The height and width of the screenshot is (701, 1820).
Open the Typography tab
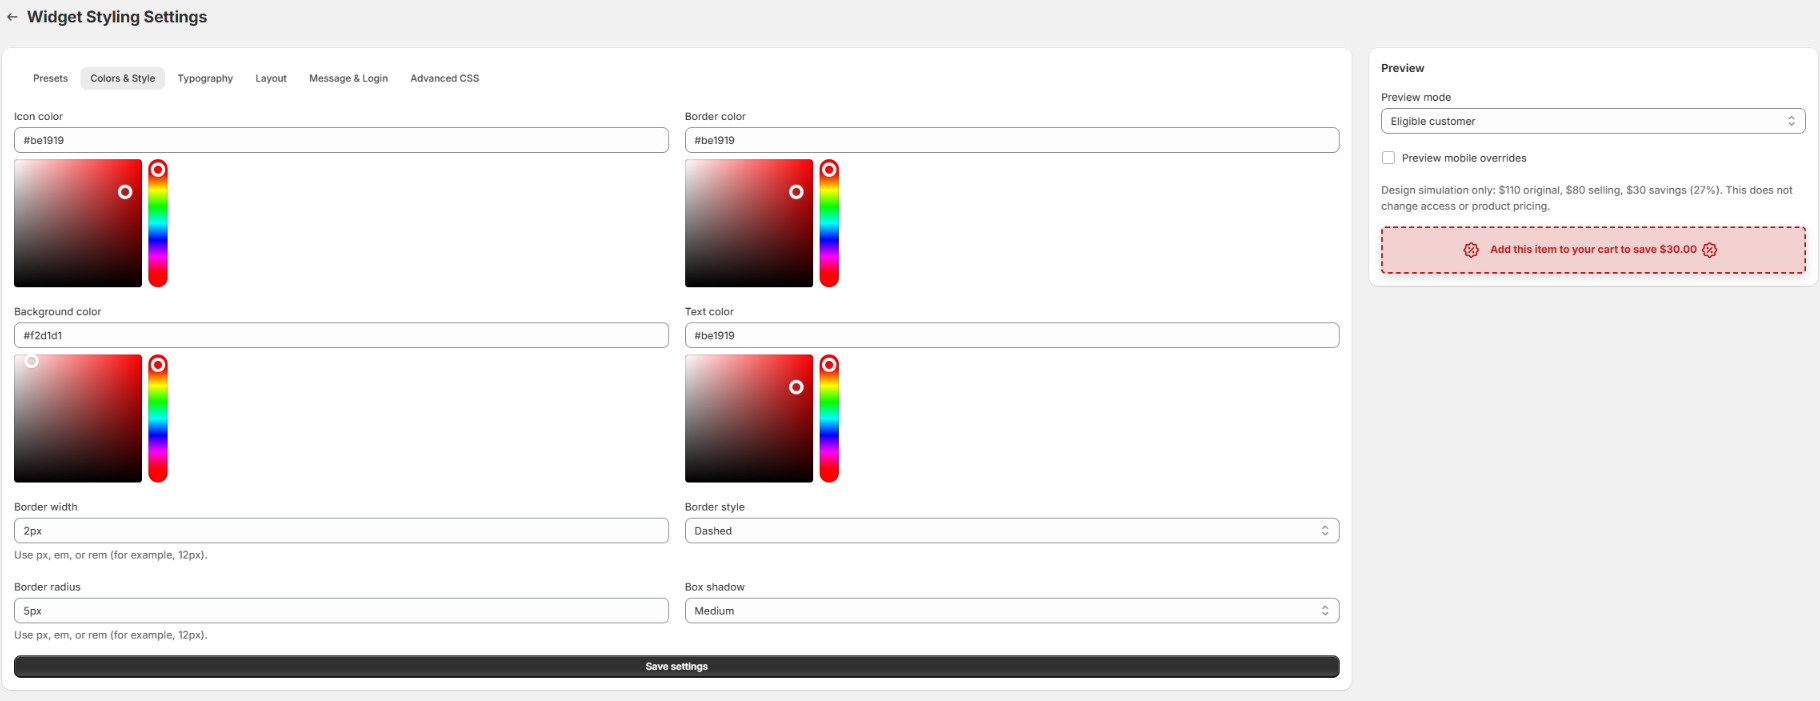(x=205, y=78)
